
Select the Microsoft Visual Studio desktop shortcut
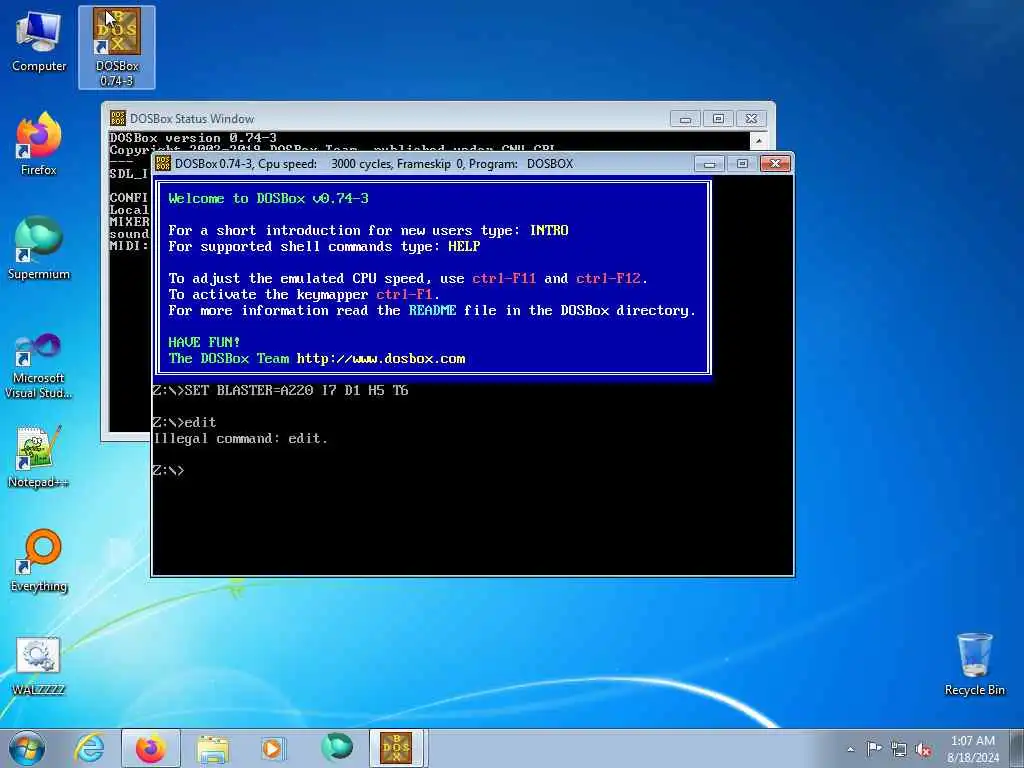coord(39,366)
